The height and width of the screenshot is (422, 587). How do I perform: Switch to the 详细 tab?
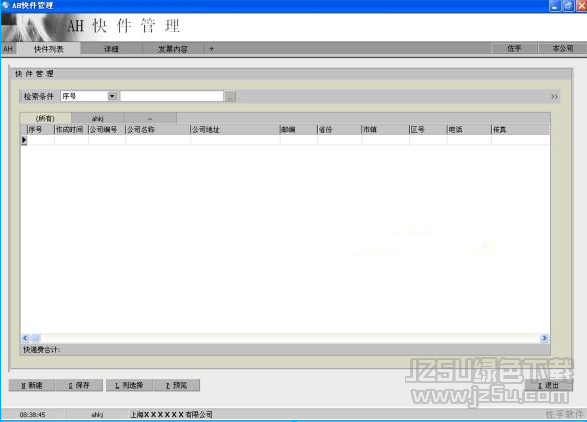click(x=111, y=49)
